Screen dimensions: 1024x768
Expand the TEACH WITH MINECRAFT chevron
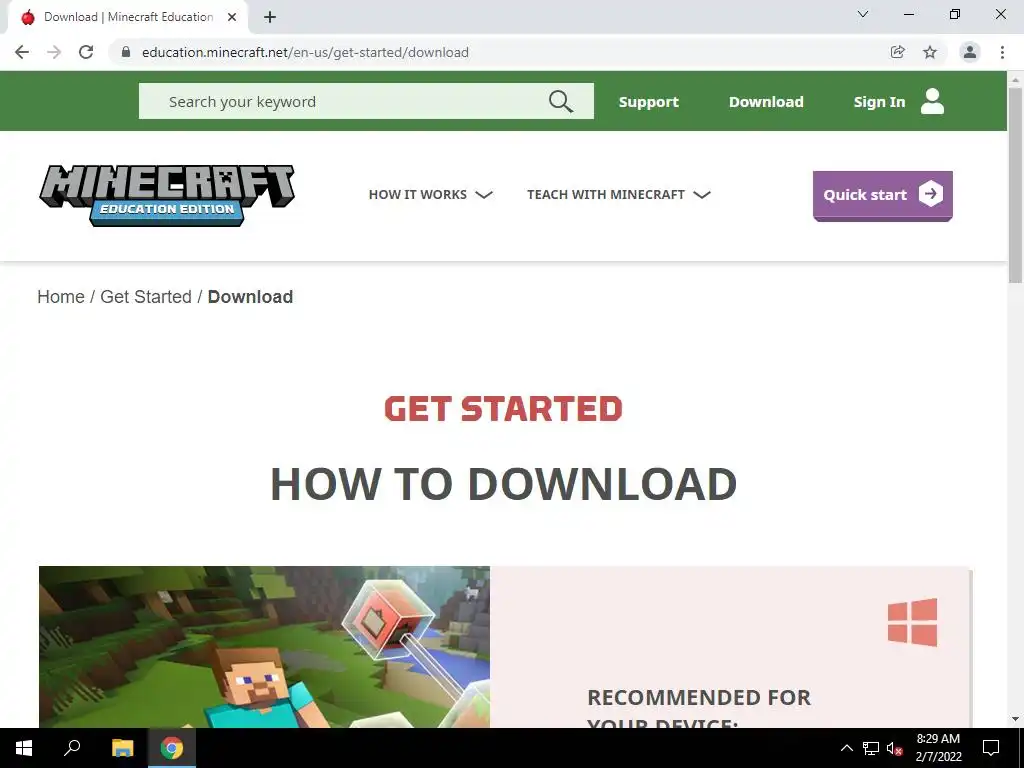[702, 195]
